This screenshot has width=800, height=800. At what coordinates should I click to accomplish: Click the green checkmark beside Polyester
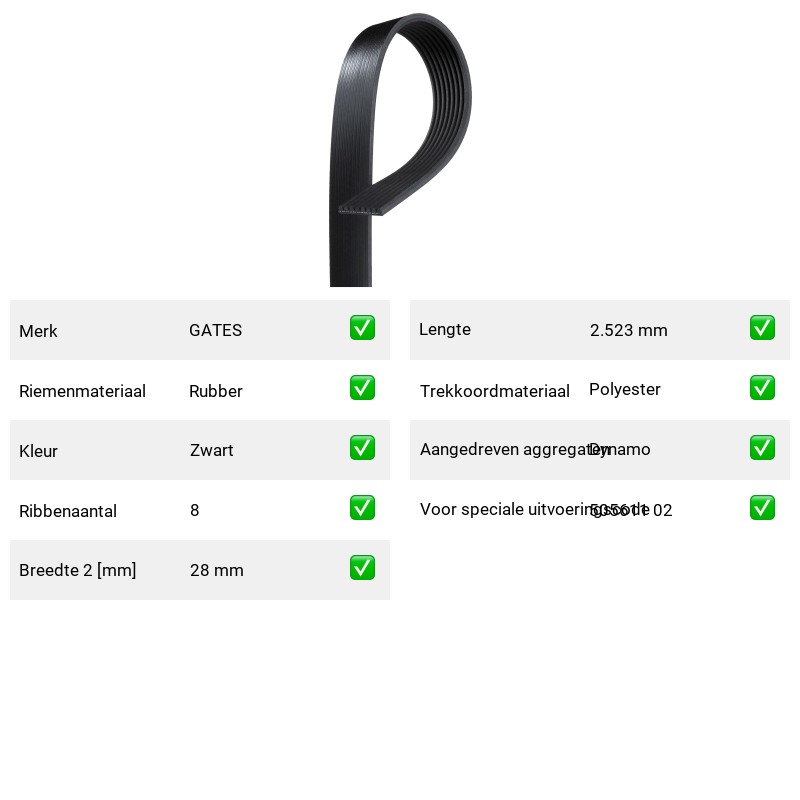[762, 388]
